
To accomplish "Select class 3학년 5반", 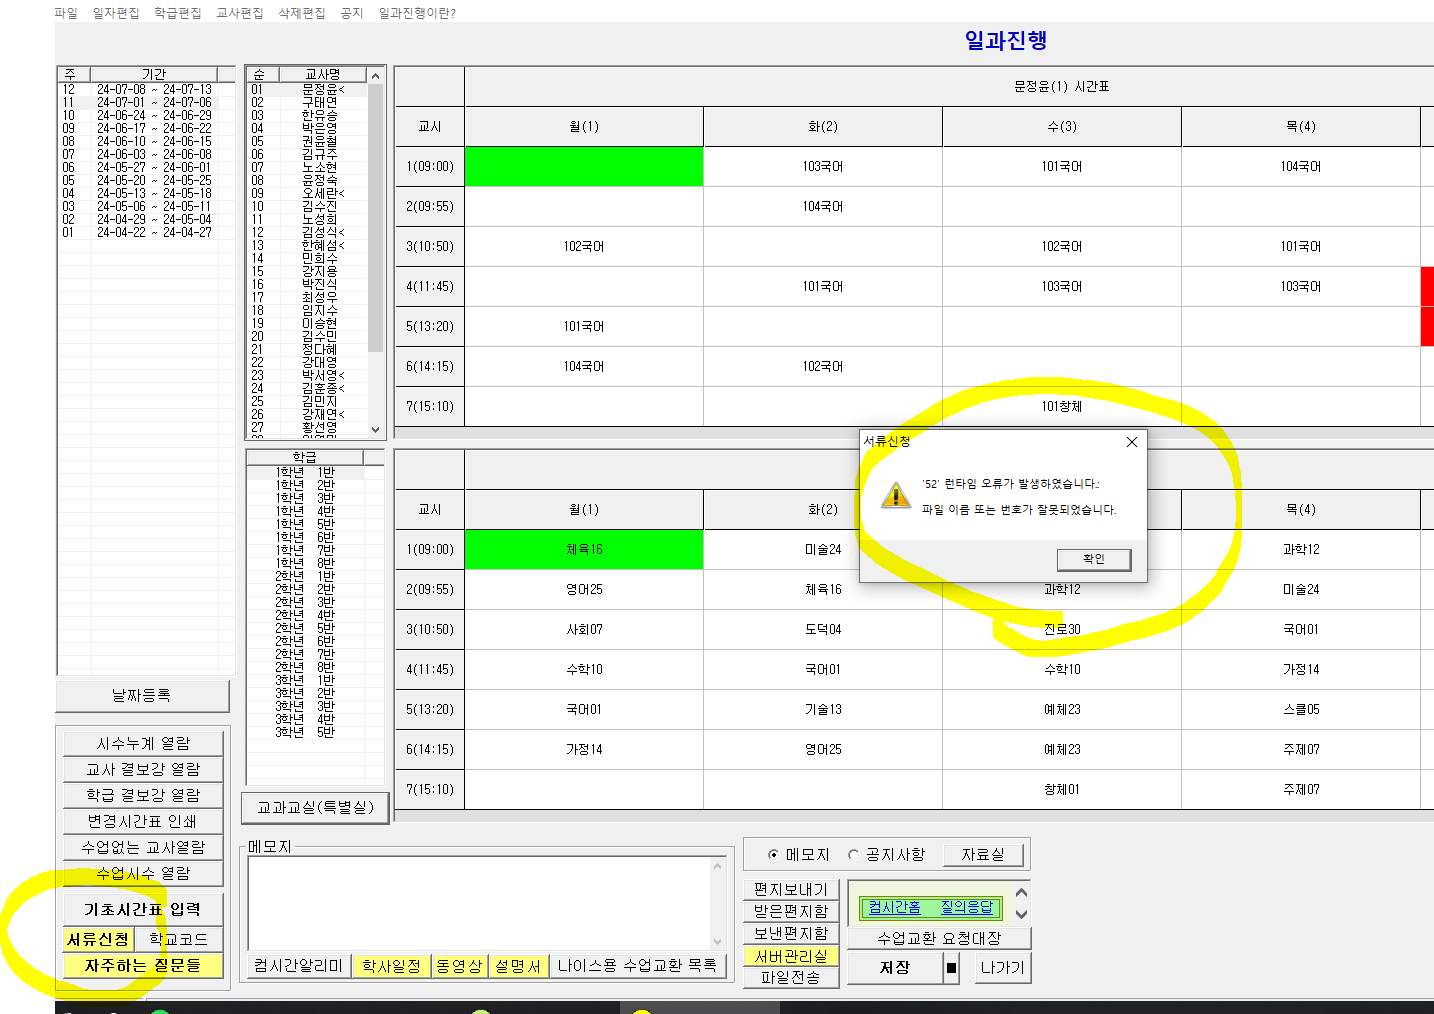I will tap(305, 732).
